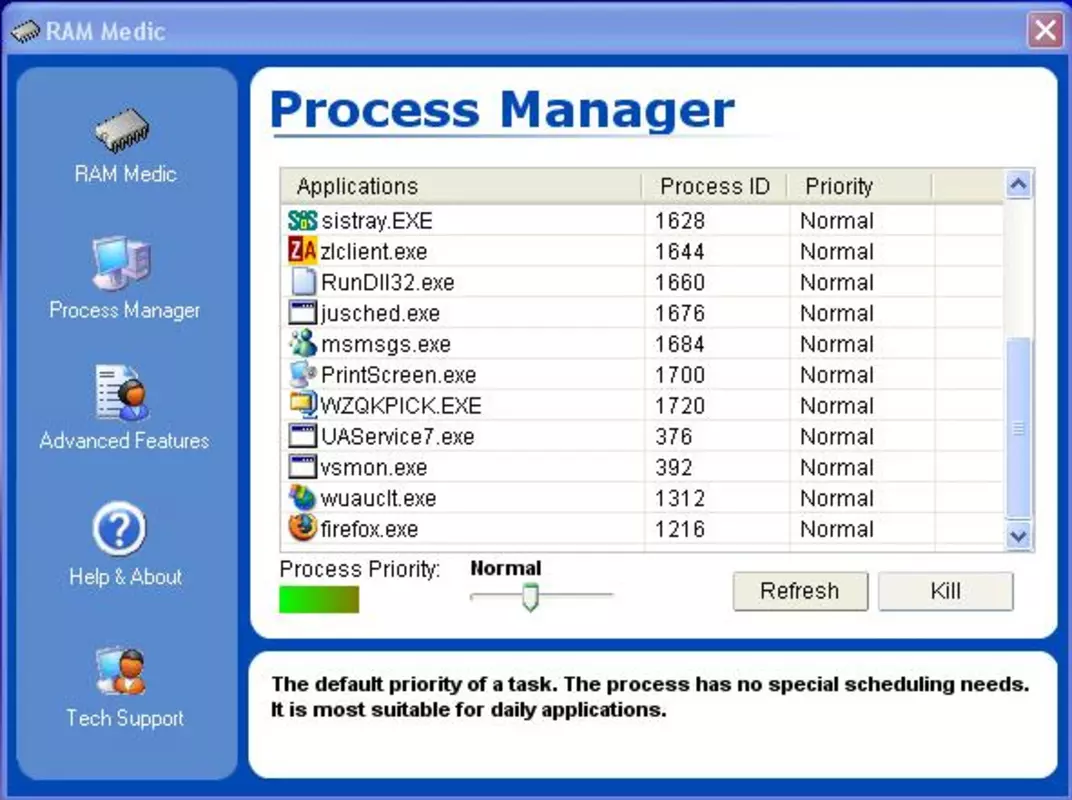The image size is (1072, 800).
Task: Select the RunDll32.exe process name
Action: (388, 282)
